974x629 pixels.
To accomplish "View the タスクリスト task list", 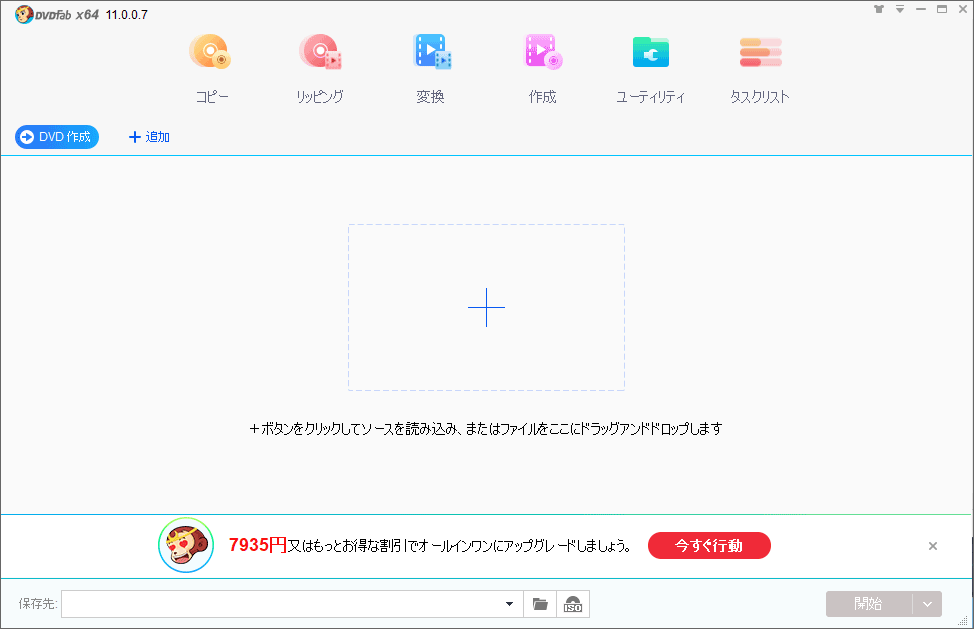I will point(760,52).
